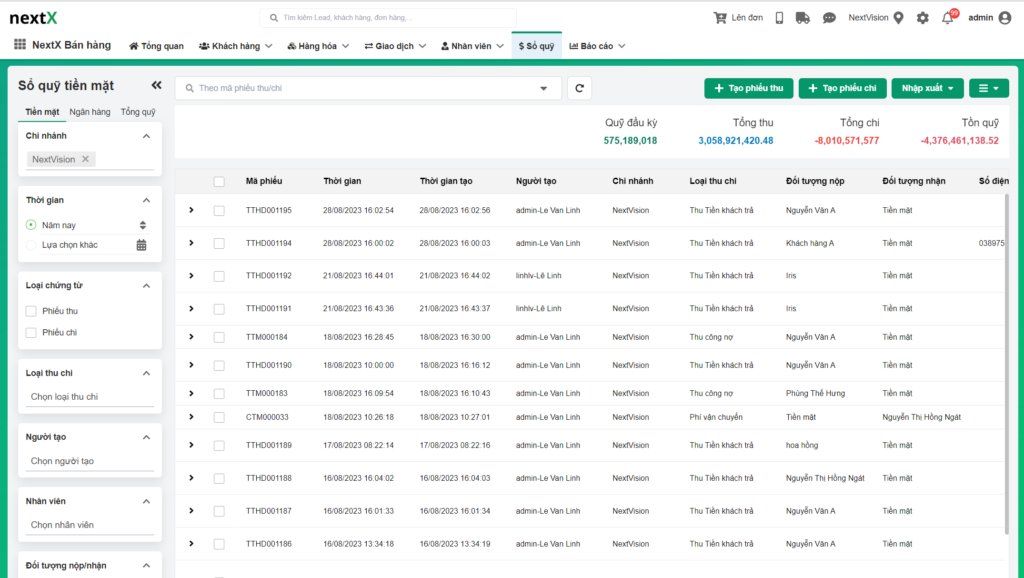1024x578 pixels.
Task: Click the delivery truck icon
Action: coord(803,18)
